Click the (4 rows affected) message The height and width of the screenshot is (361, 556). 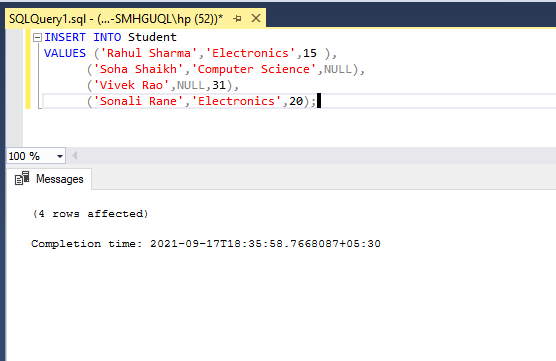click(90, 214)
